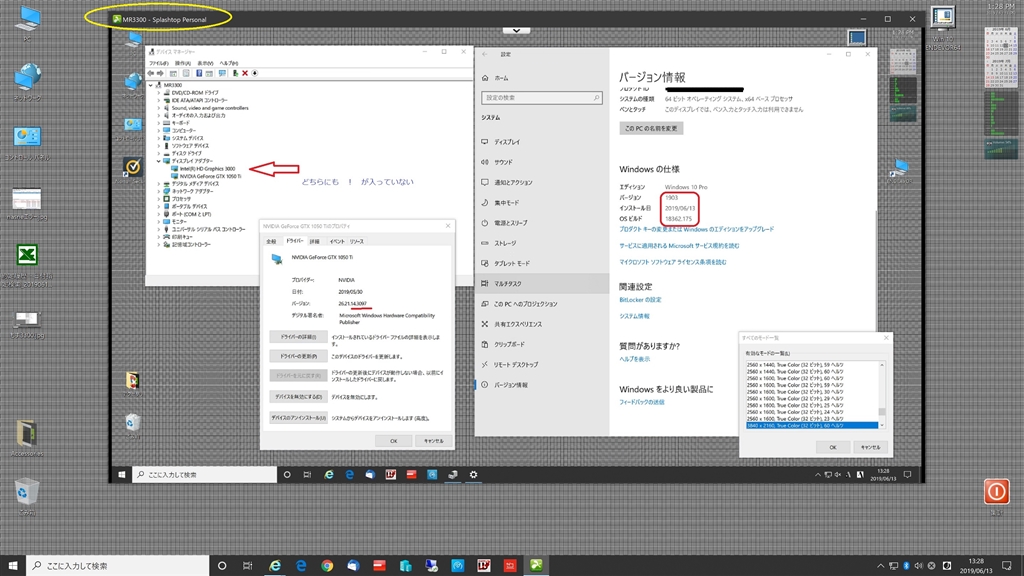Click the mode list vertical scrollbar
Screen dimensions: 1024x576
[882, 395]
